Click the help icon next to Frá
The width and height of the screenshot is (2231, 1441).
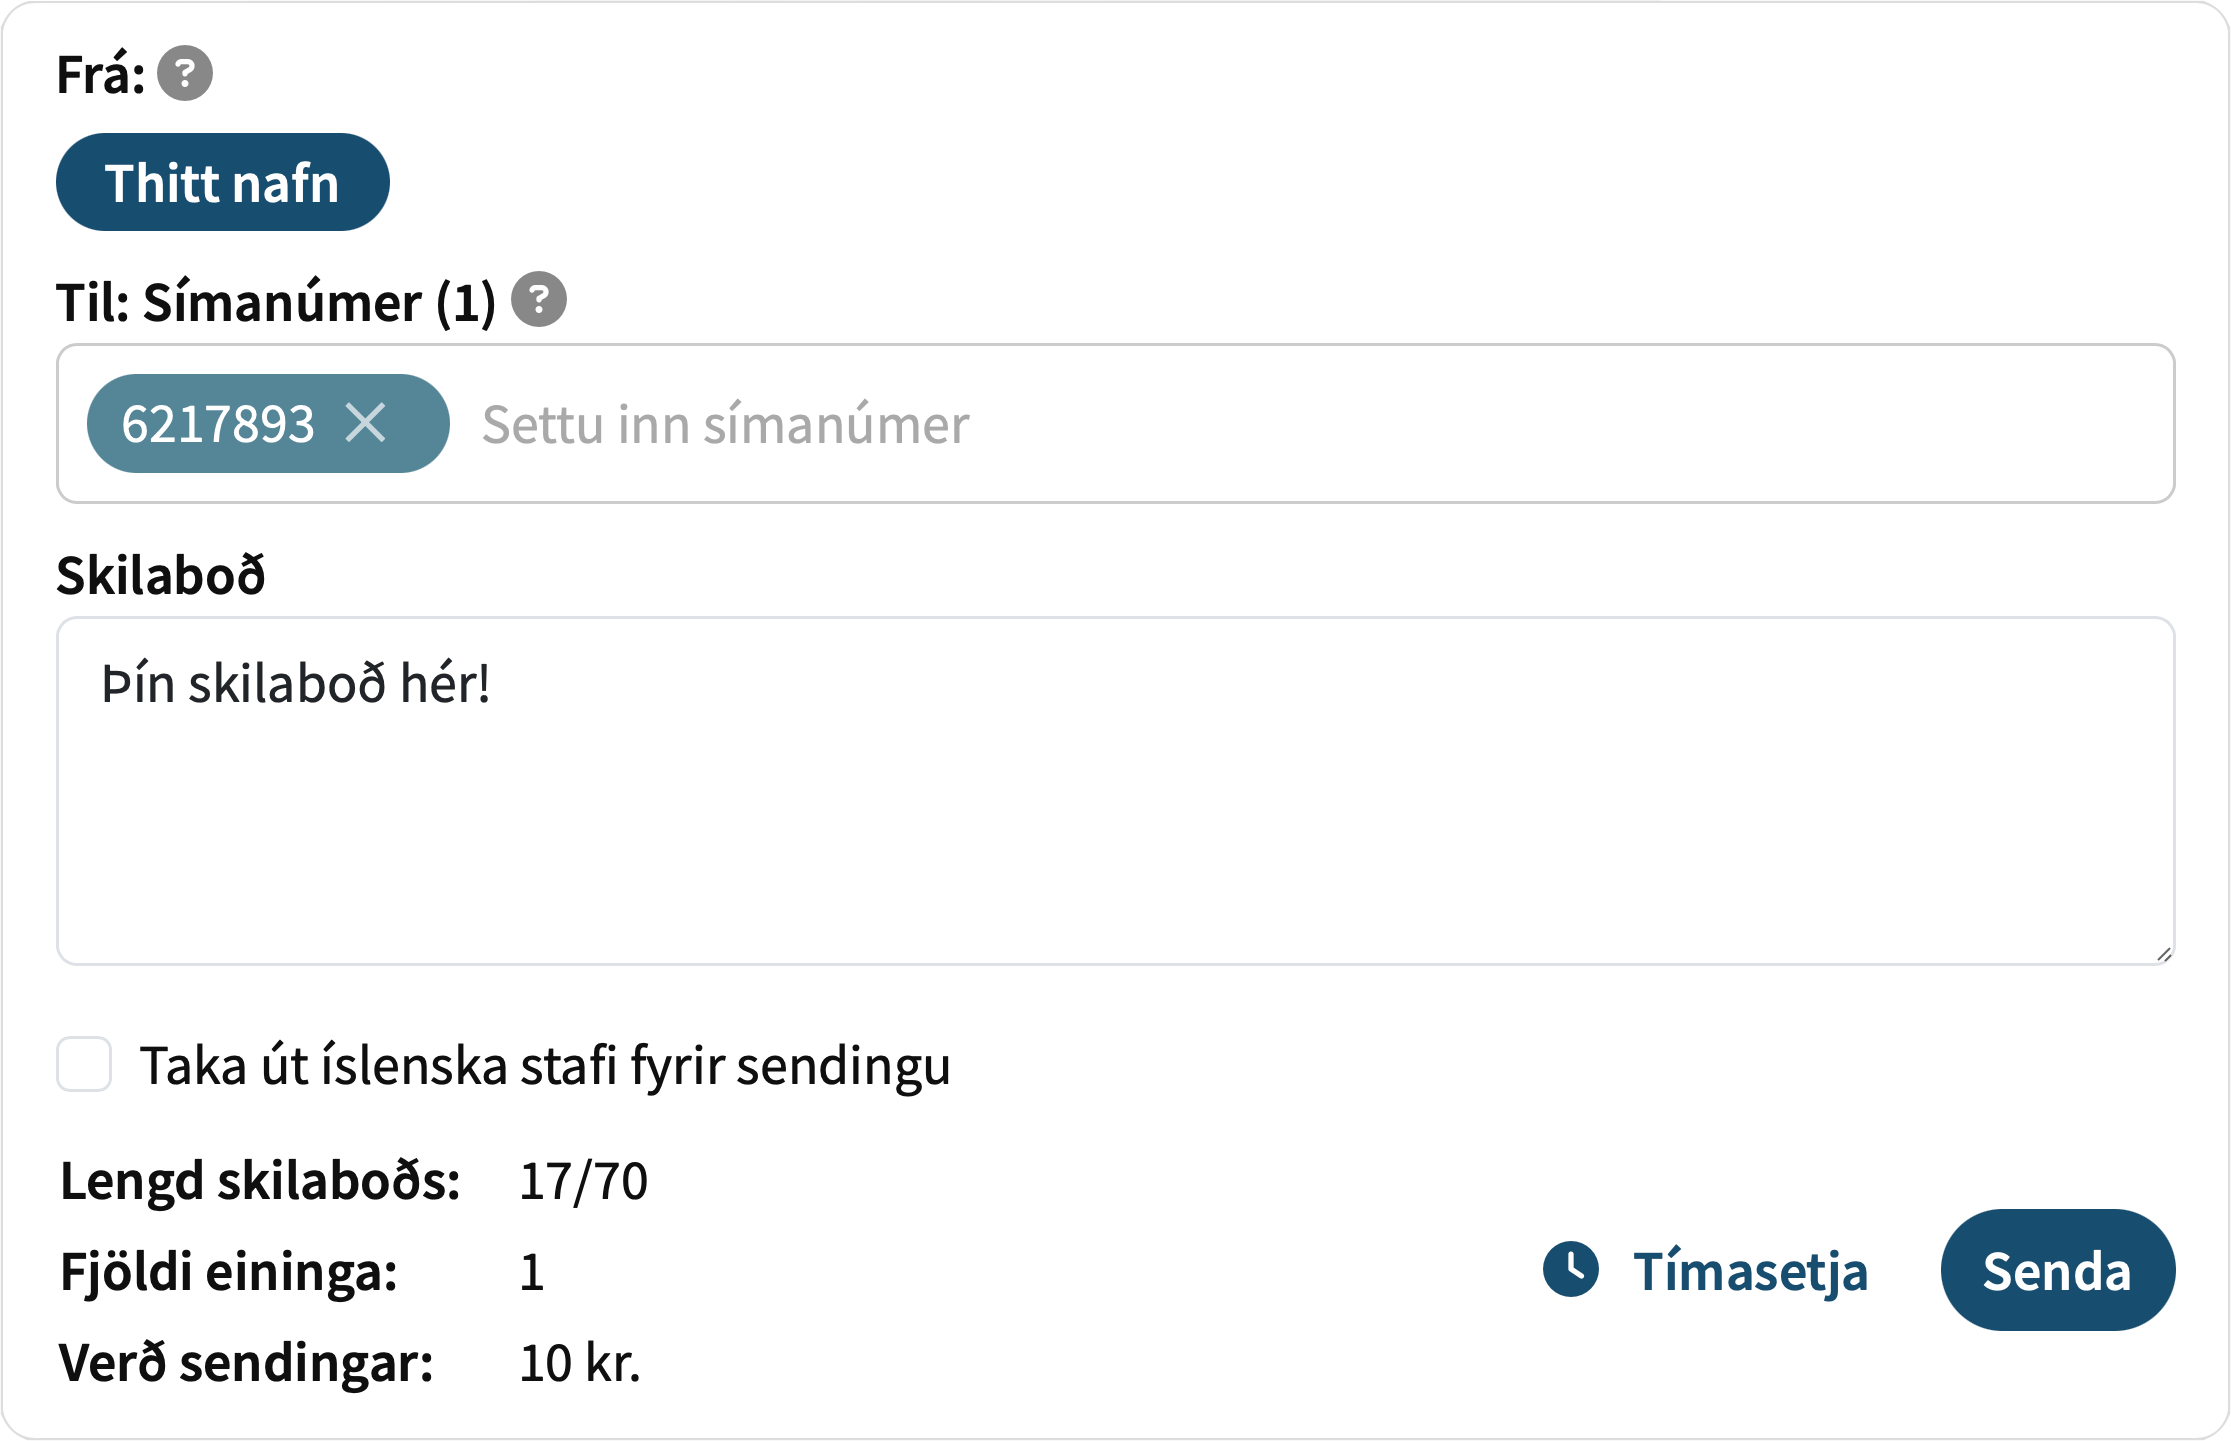tap(185, 74)
